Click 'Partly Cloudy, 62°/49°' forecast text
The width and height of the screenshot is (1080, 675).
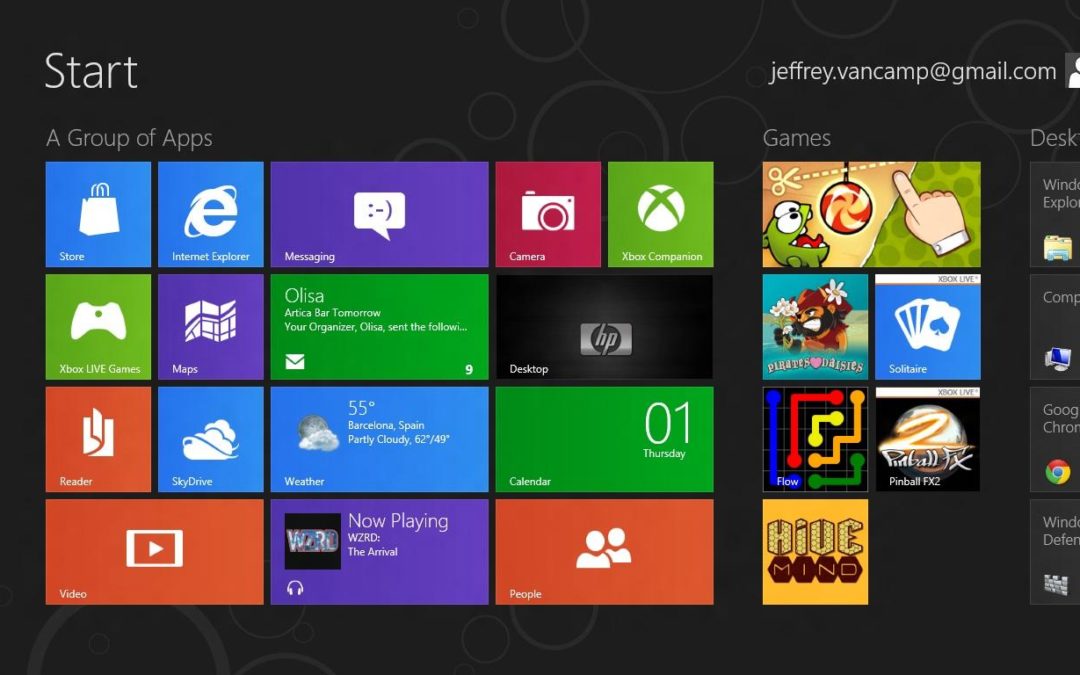coord(398,439)
